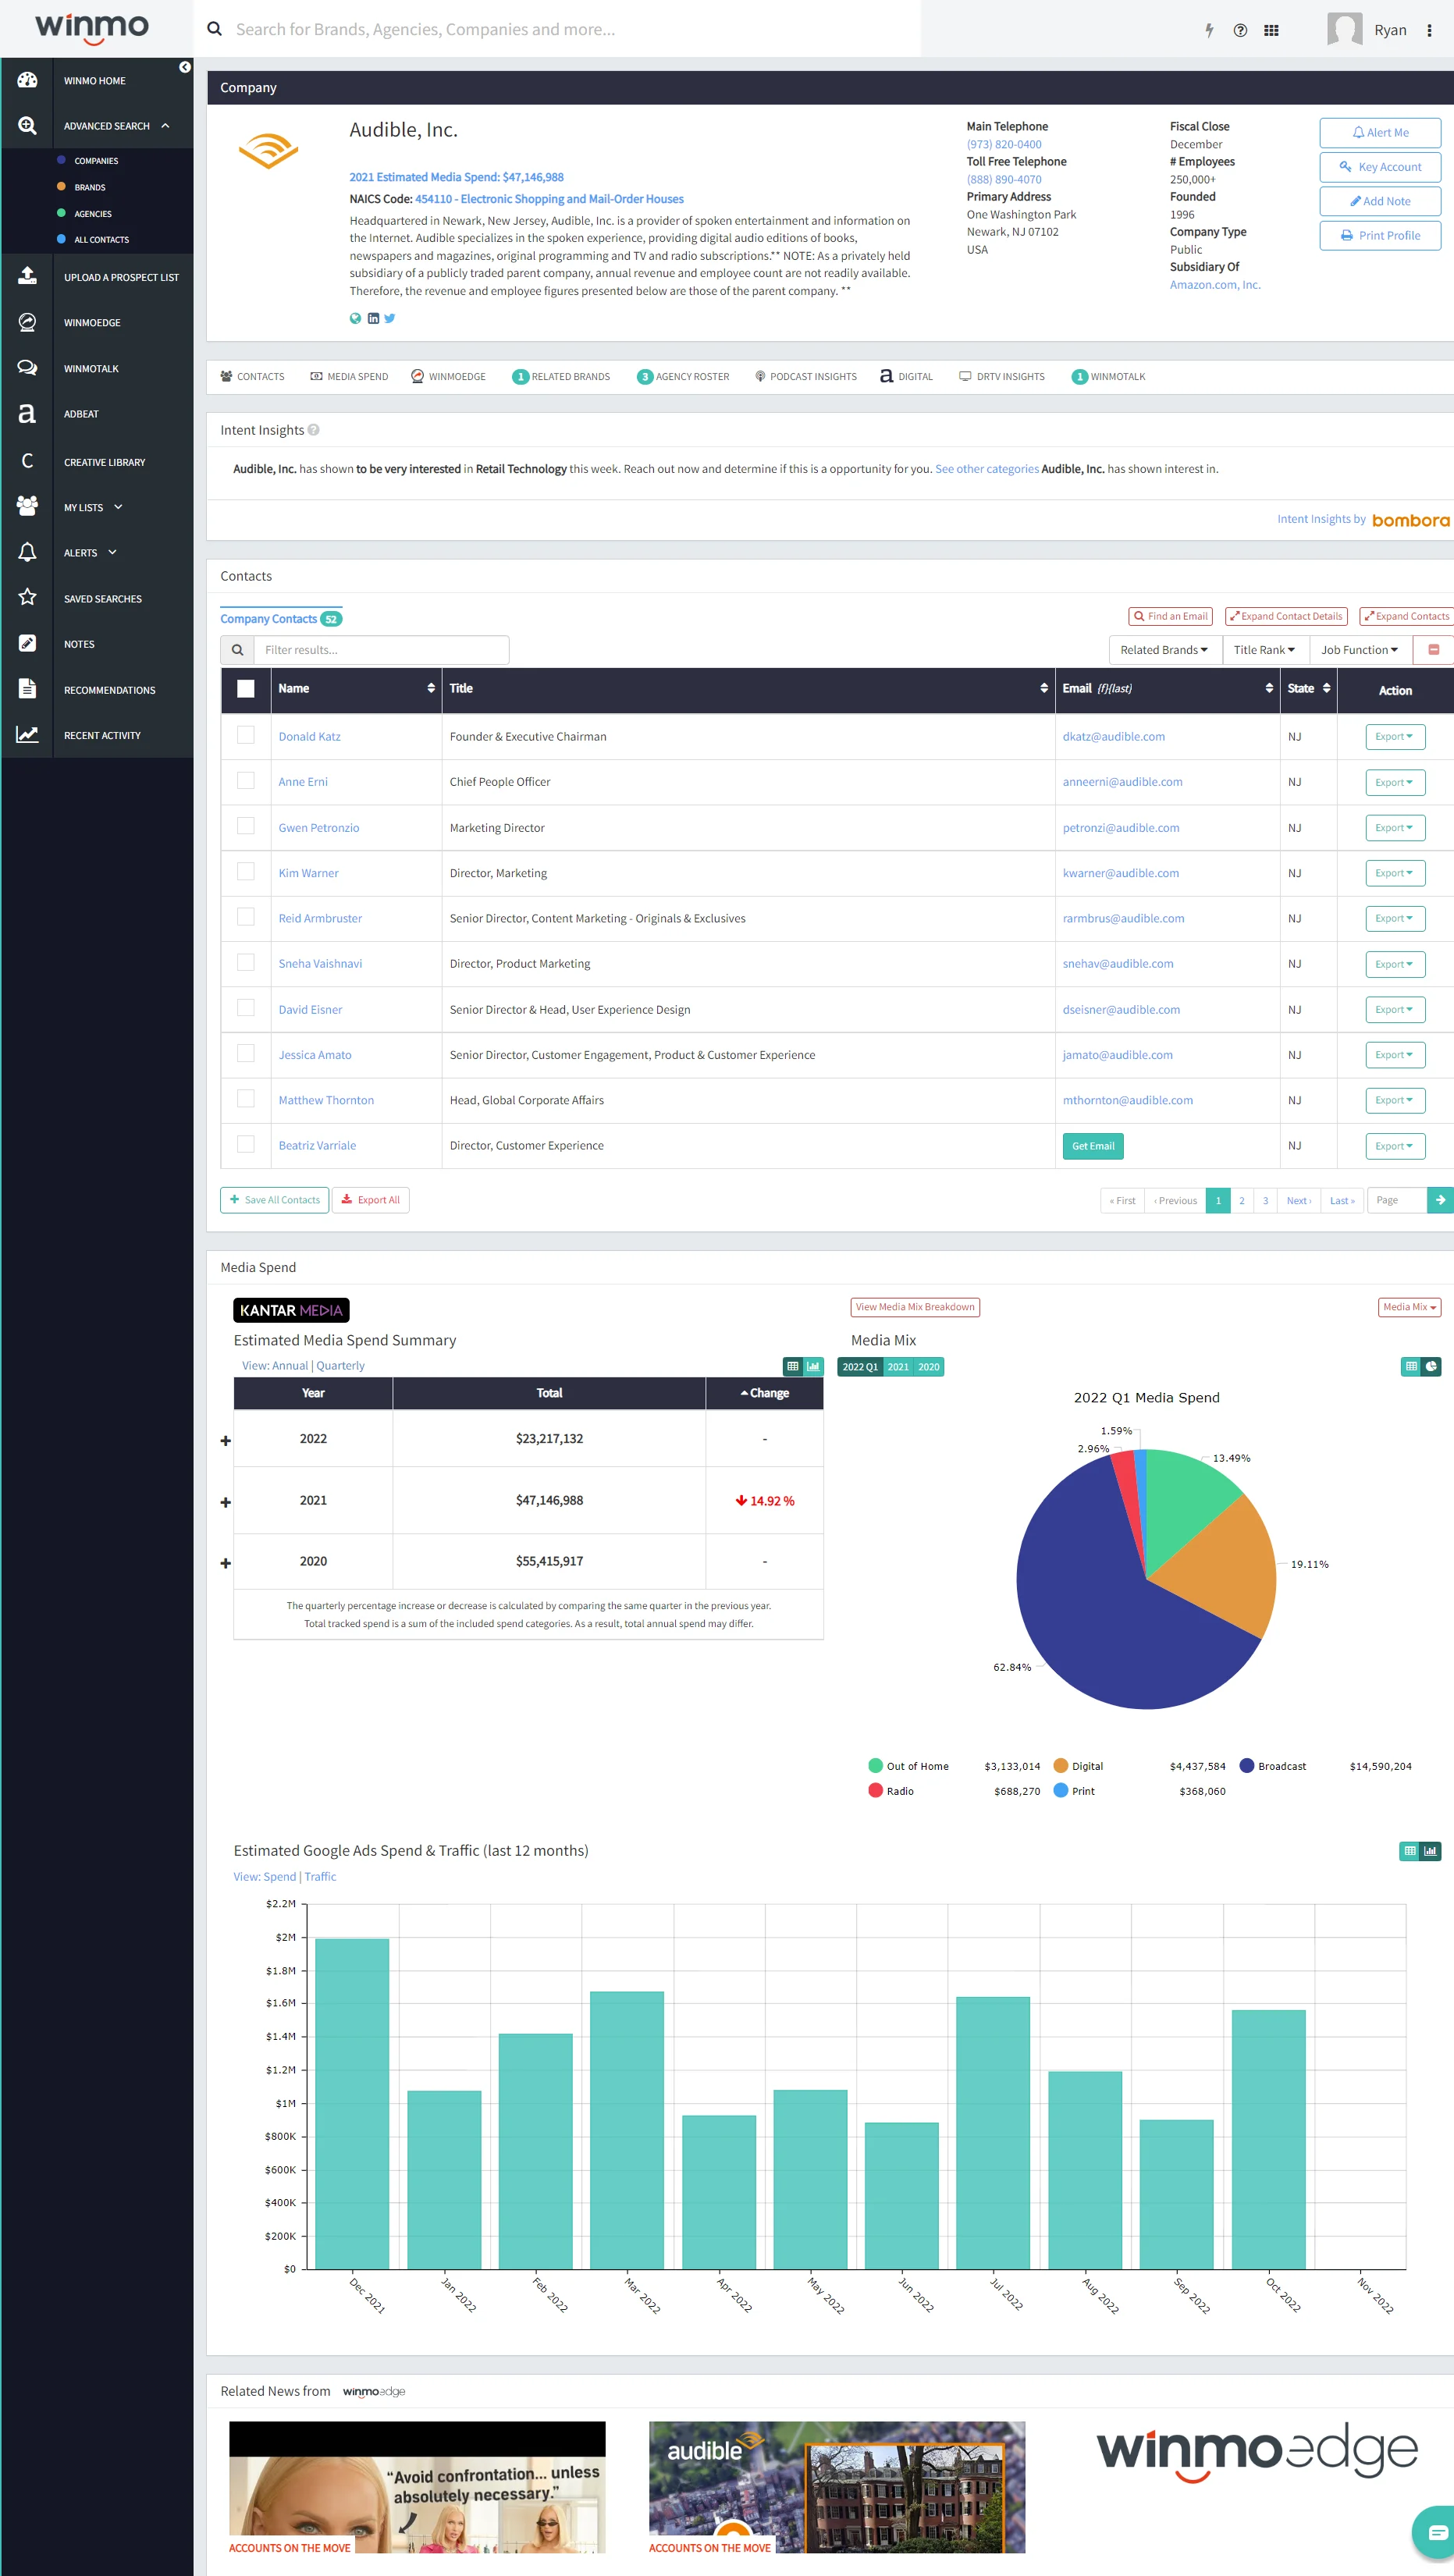Open the Adbeat sidebar icon

tap(27, 414)
